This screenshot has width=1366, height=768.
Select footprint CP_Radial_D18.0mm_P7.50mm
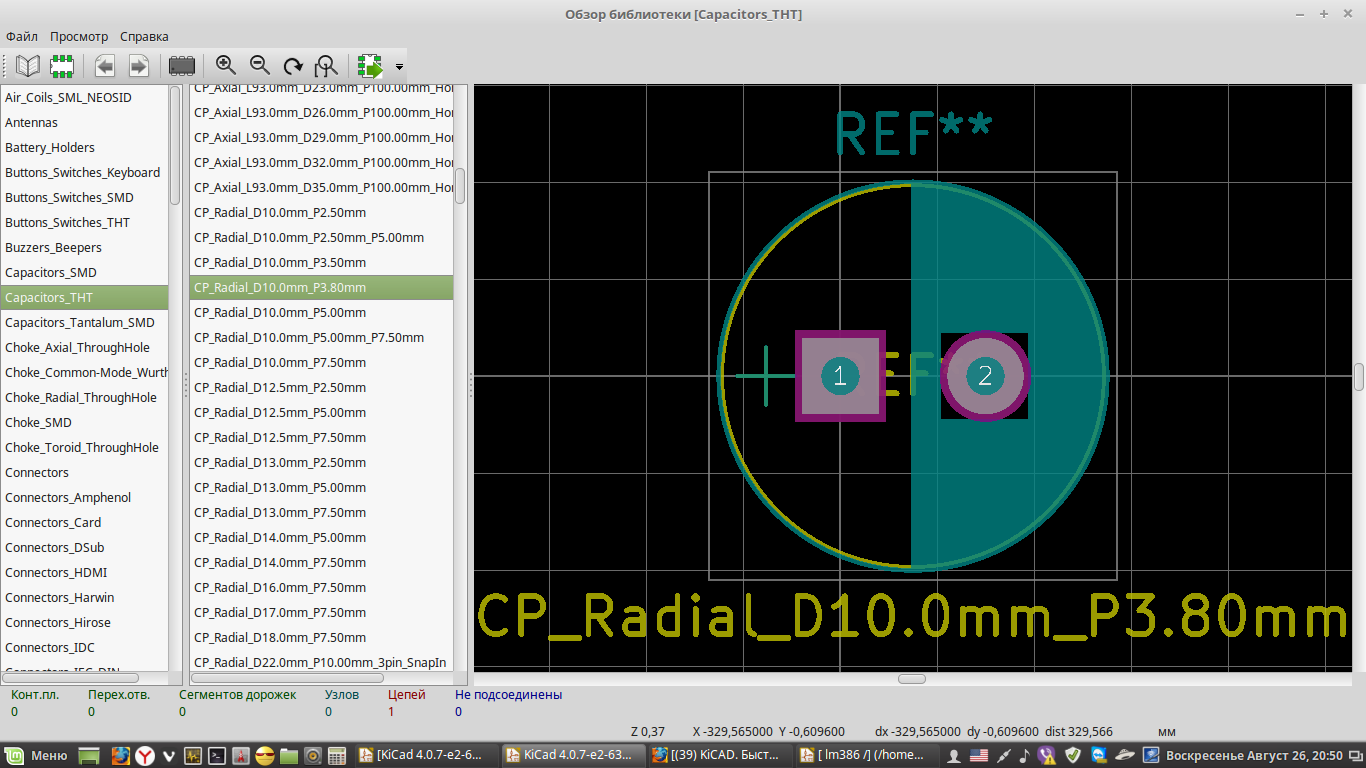(x=321, y=637)
